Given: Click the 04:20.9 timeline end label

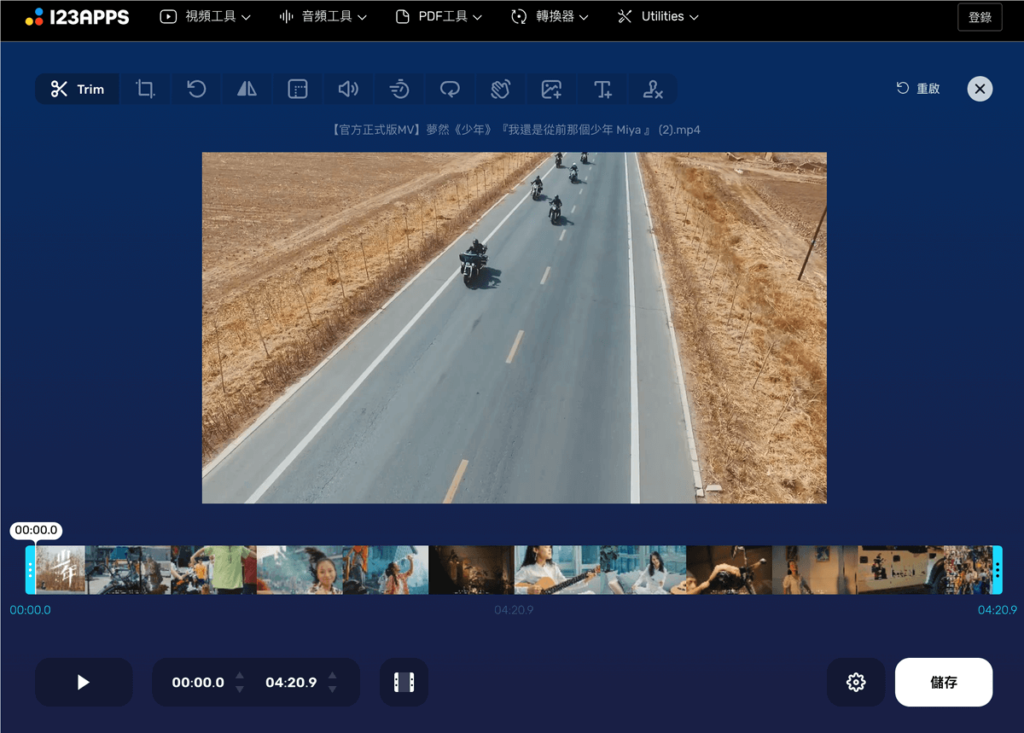Looking at the screenshot, I should [997, 610].
